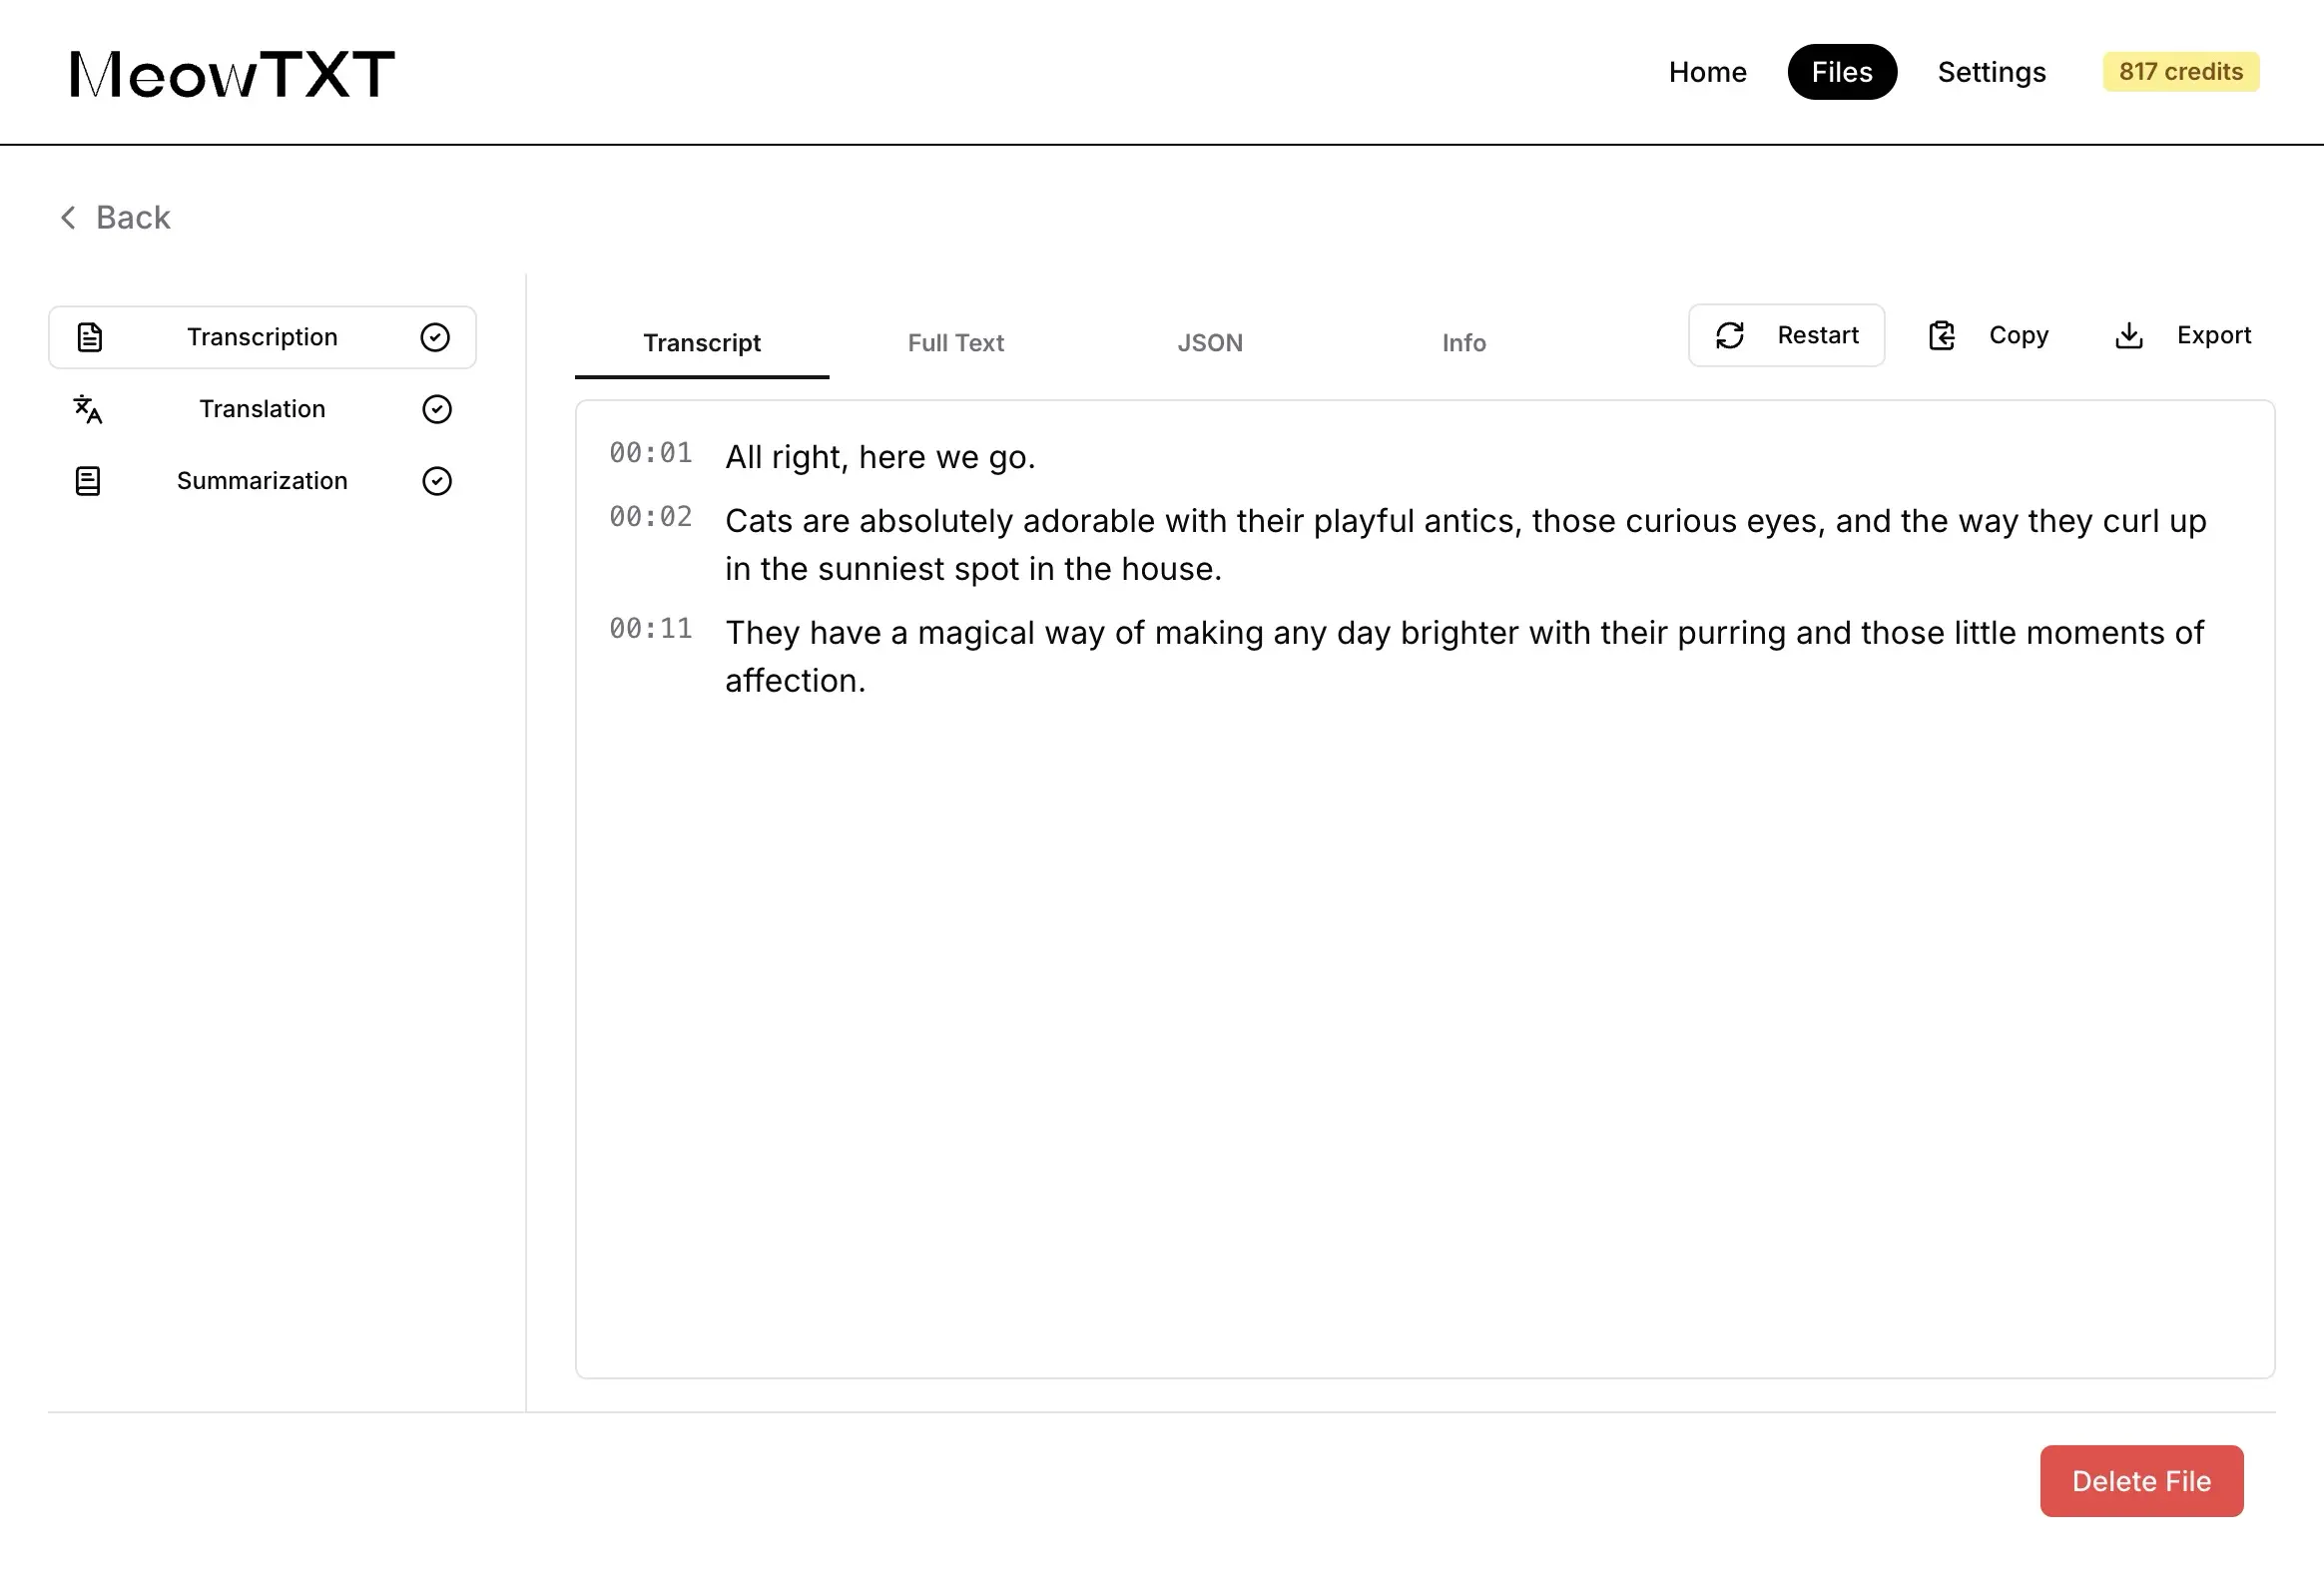Go Back to file list

pyautogui.click(x=115, y=217)
